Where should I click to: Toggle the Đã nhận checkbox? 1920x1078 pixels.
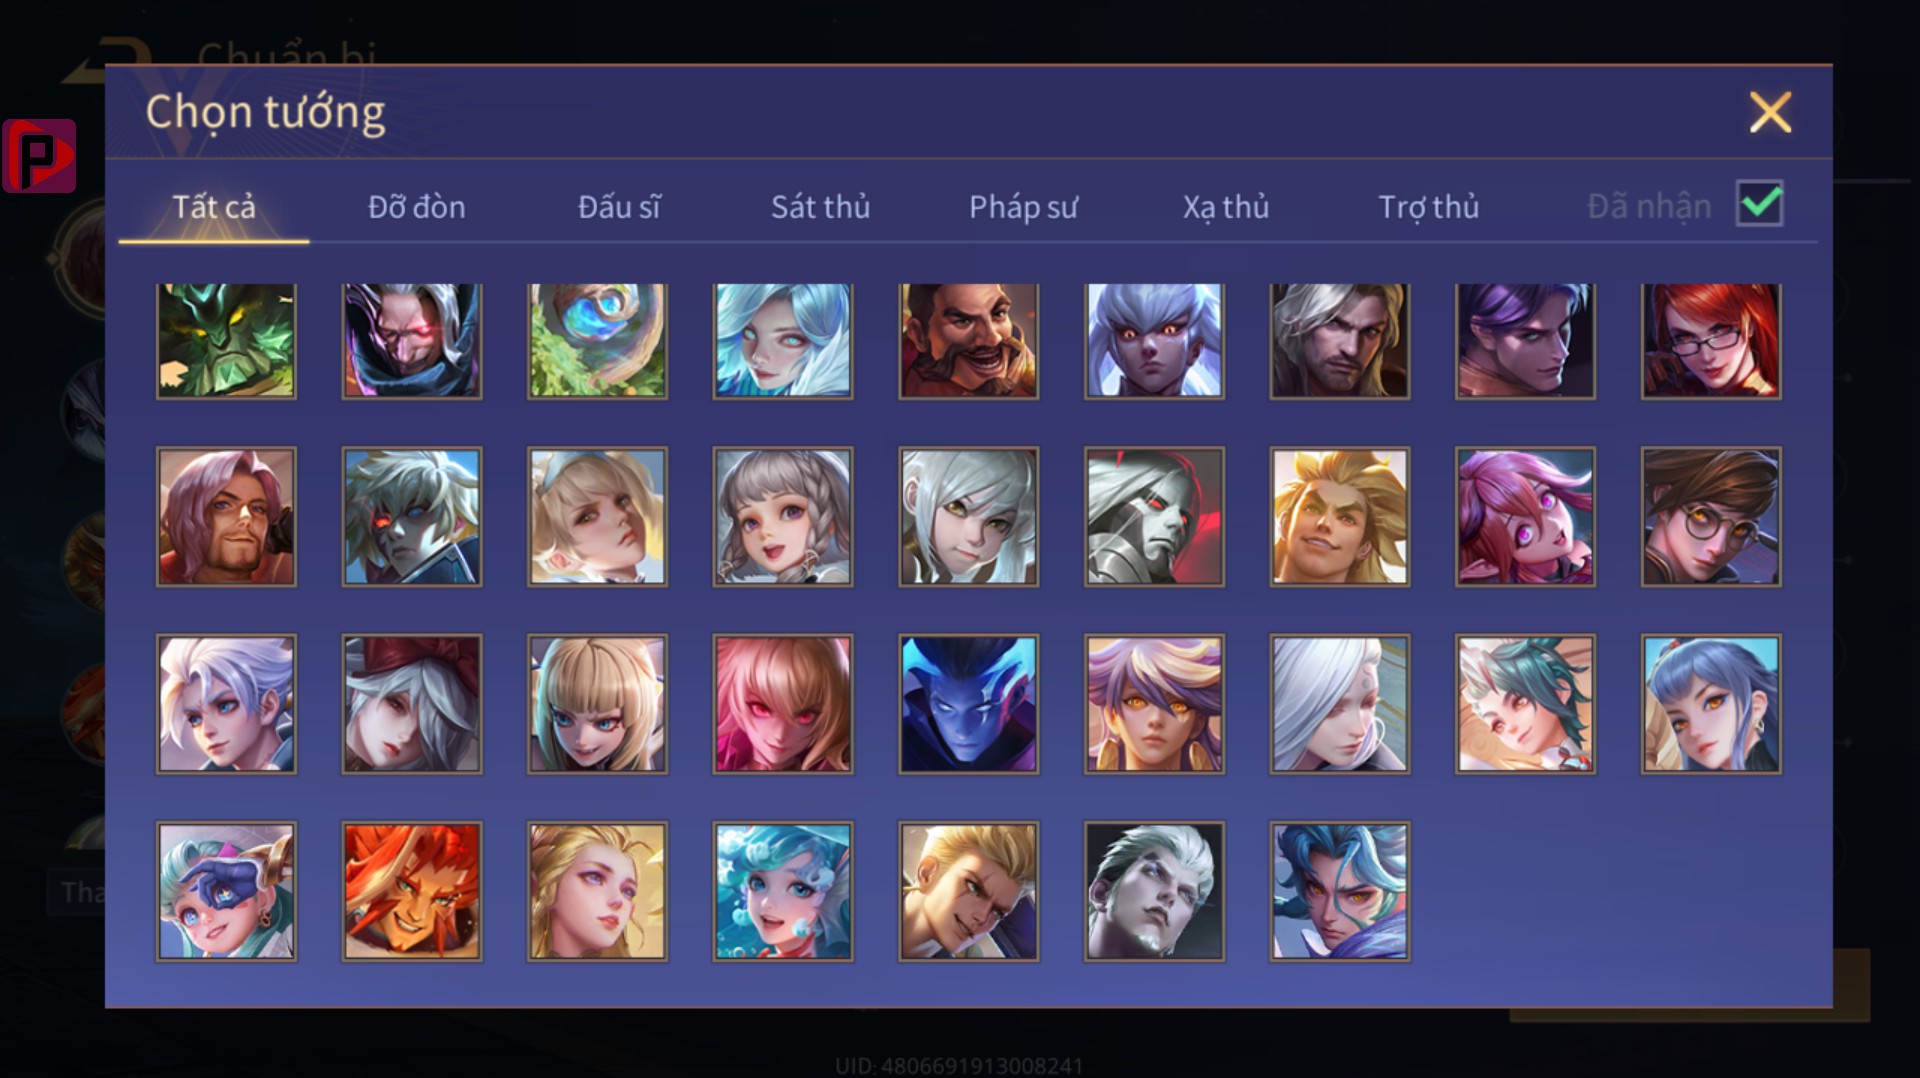[x=1759, y=204]
